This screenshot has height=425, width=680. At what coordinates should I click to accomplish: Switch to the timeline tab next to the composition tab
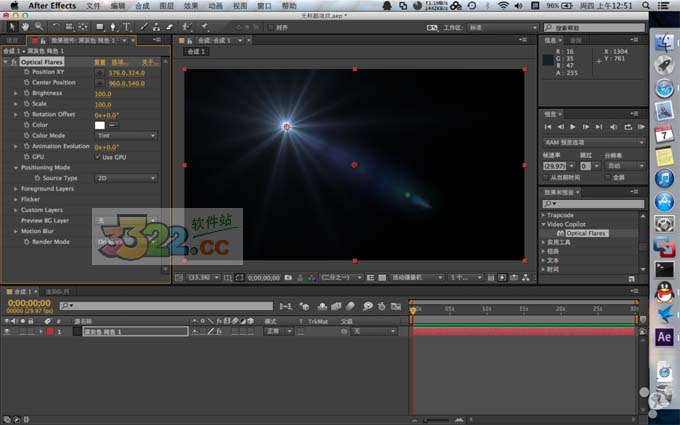tap(57, 291)
